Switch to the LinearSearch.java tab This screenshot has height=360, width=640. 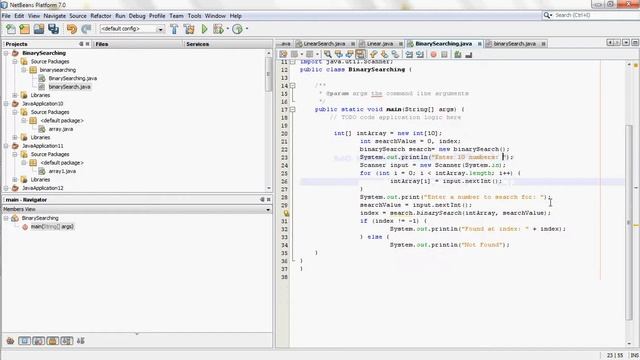pos(324,44)
